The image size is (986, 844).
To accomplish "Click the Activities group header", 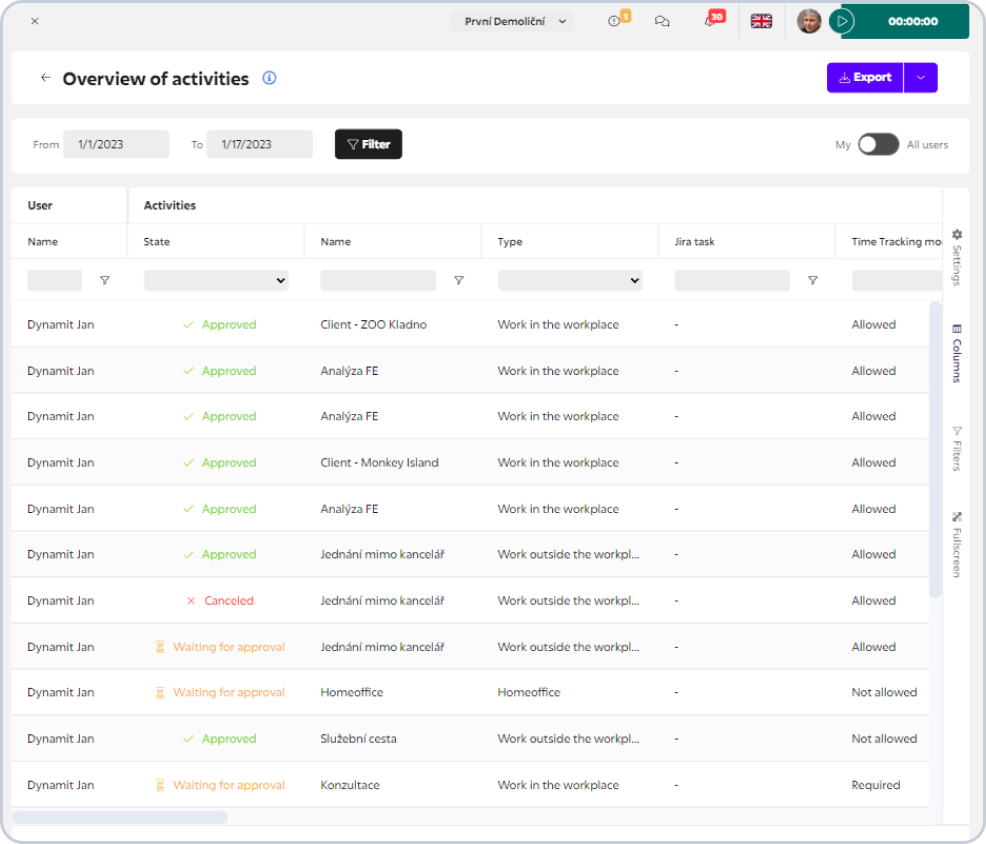I will click(170, 206).
